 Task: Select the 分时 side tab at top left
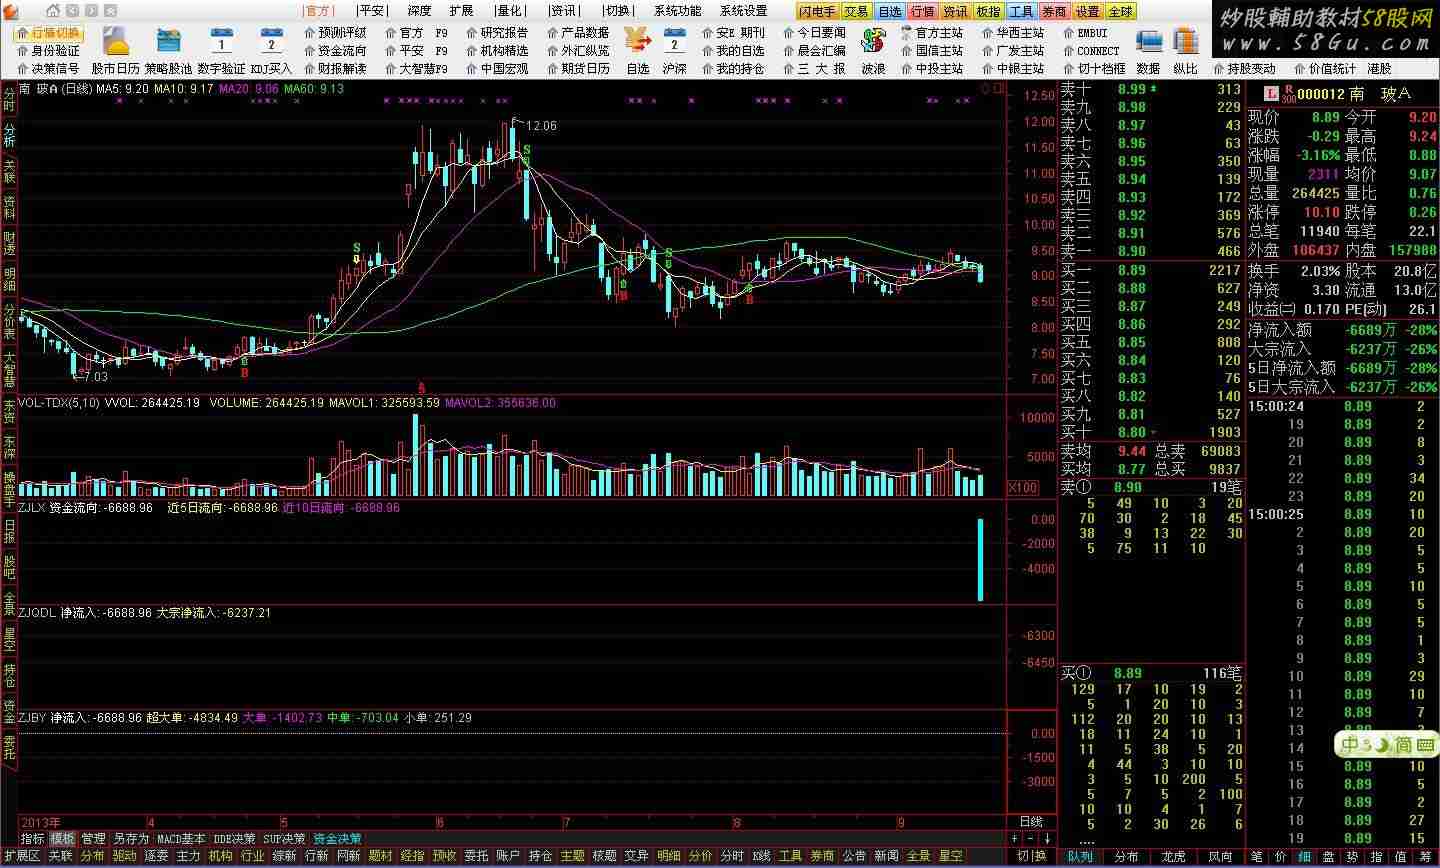tap(9, 98)
